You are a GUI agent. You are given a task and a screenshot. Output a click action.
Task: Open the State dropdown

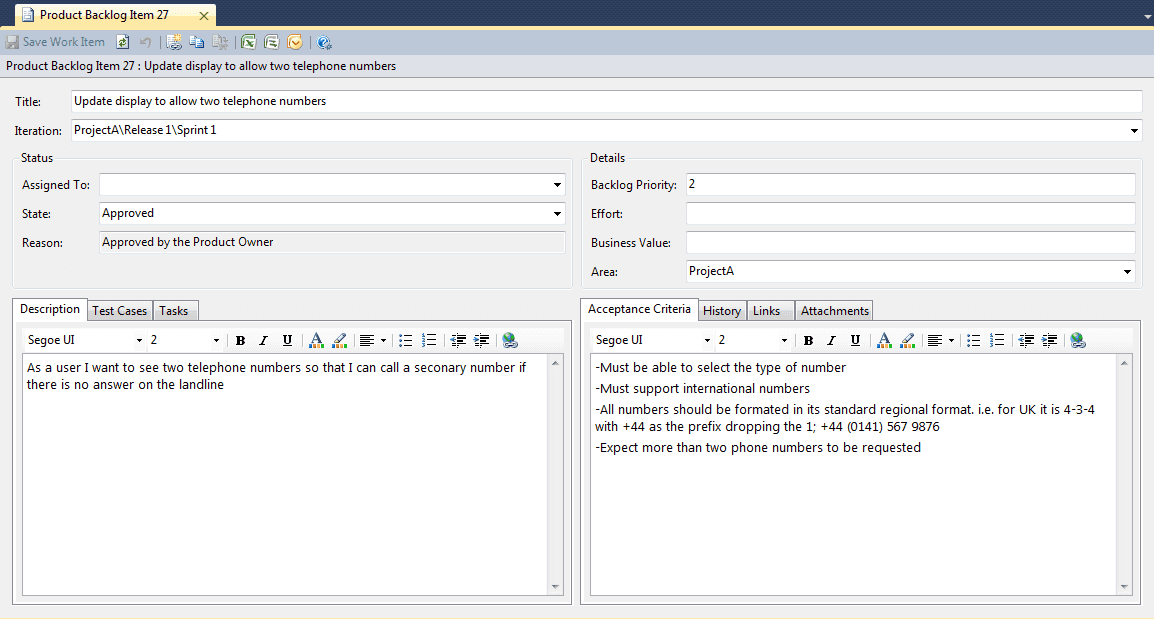[x=557, y=214]
